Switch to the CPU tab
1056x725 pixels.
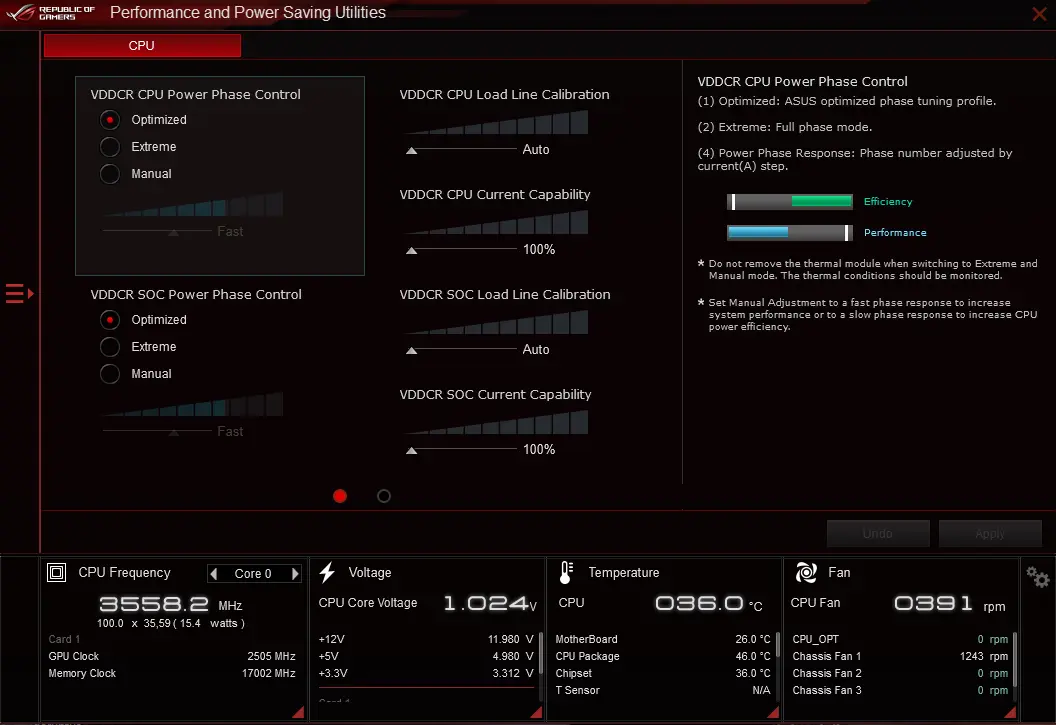point(142,46)
